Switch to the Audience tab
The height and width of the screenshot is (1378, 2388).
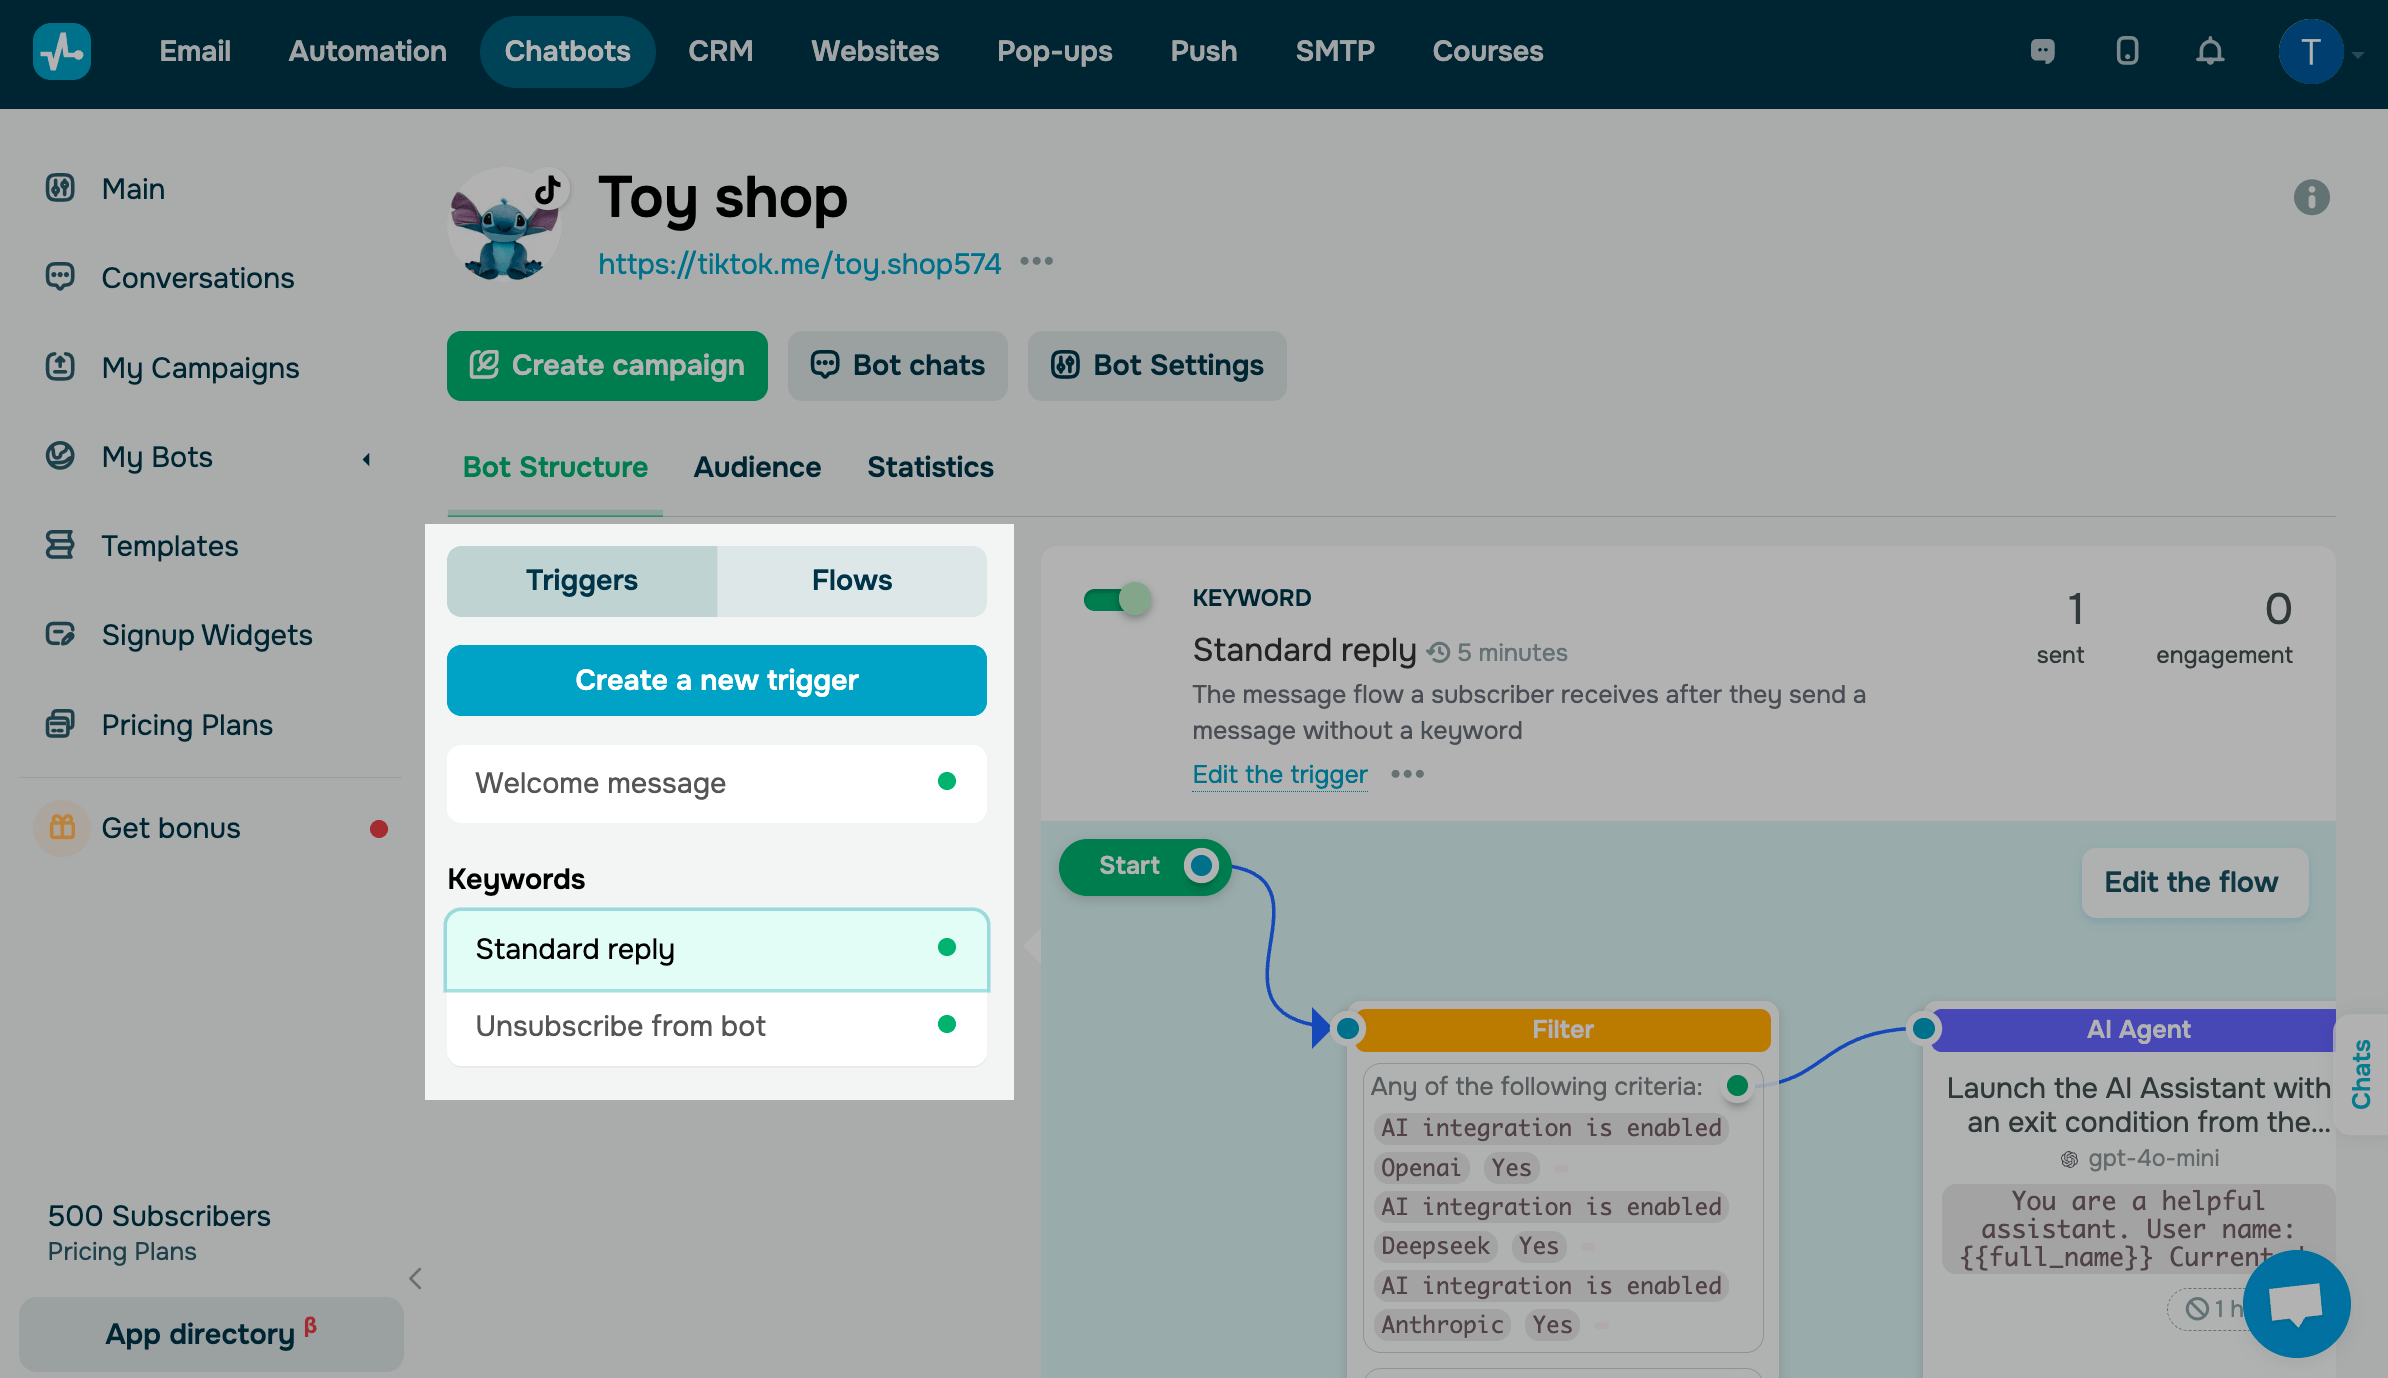757,467
